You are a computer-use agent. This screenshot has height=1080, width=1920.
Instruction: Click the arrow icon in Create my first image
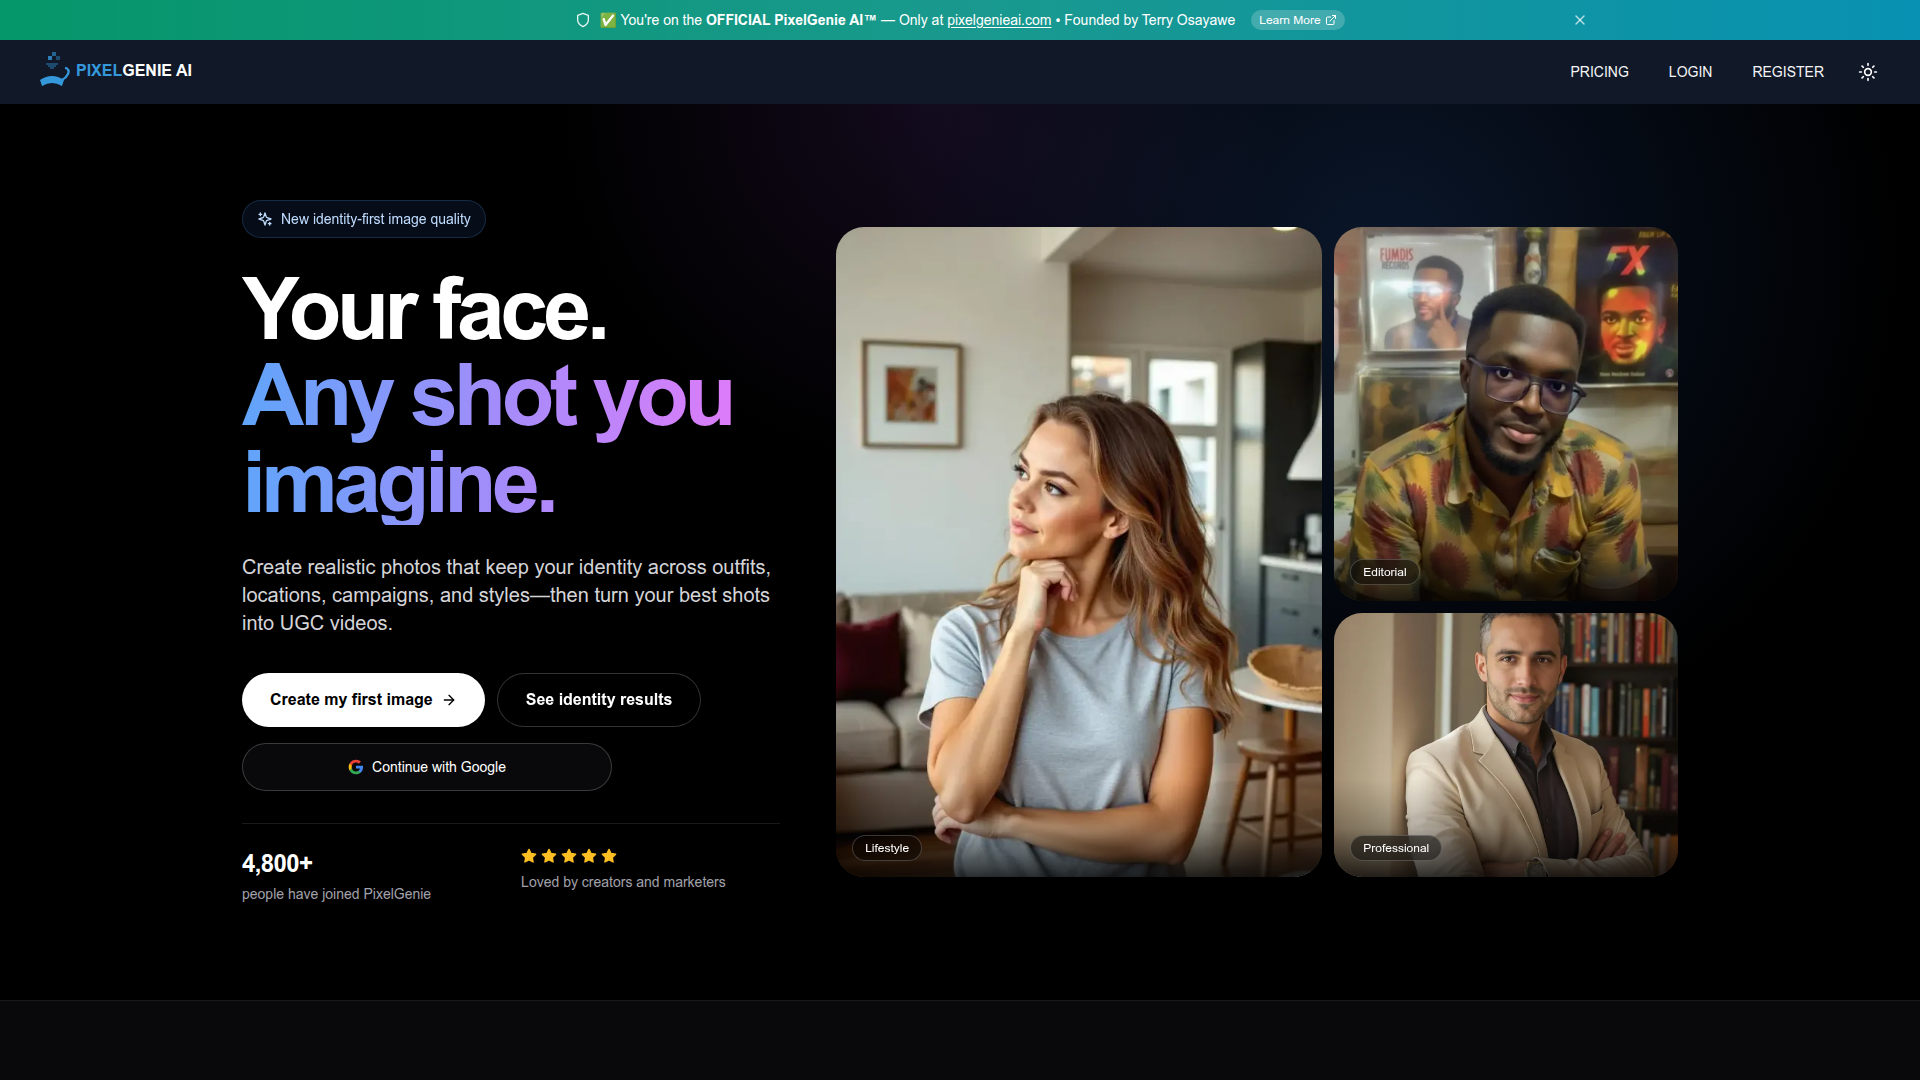click(449, 700)
